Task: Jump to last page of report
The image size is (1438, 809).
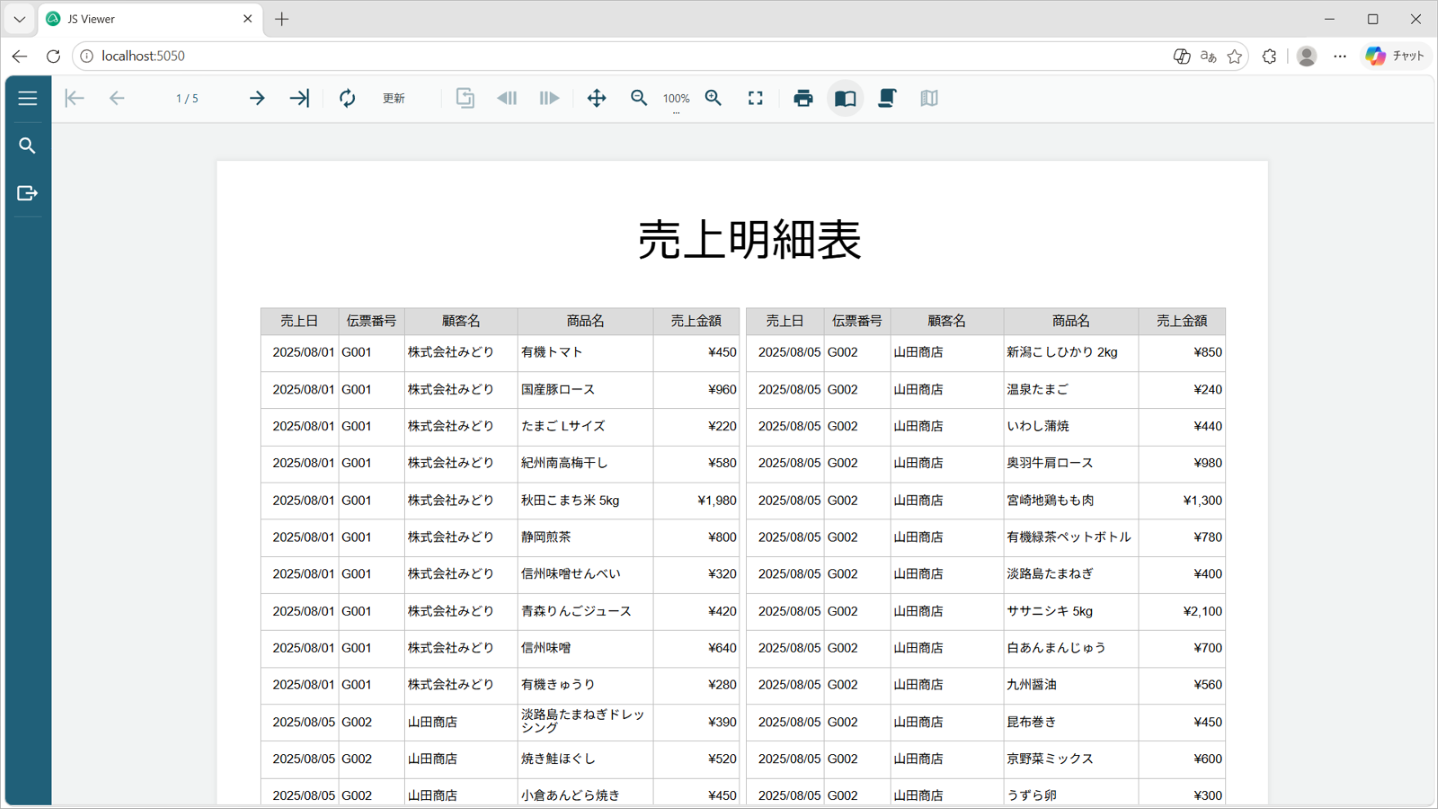Action: click(x=299, y=98)
